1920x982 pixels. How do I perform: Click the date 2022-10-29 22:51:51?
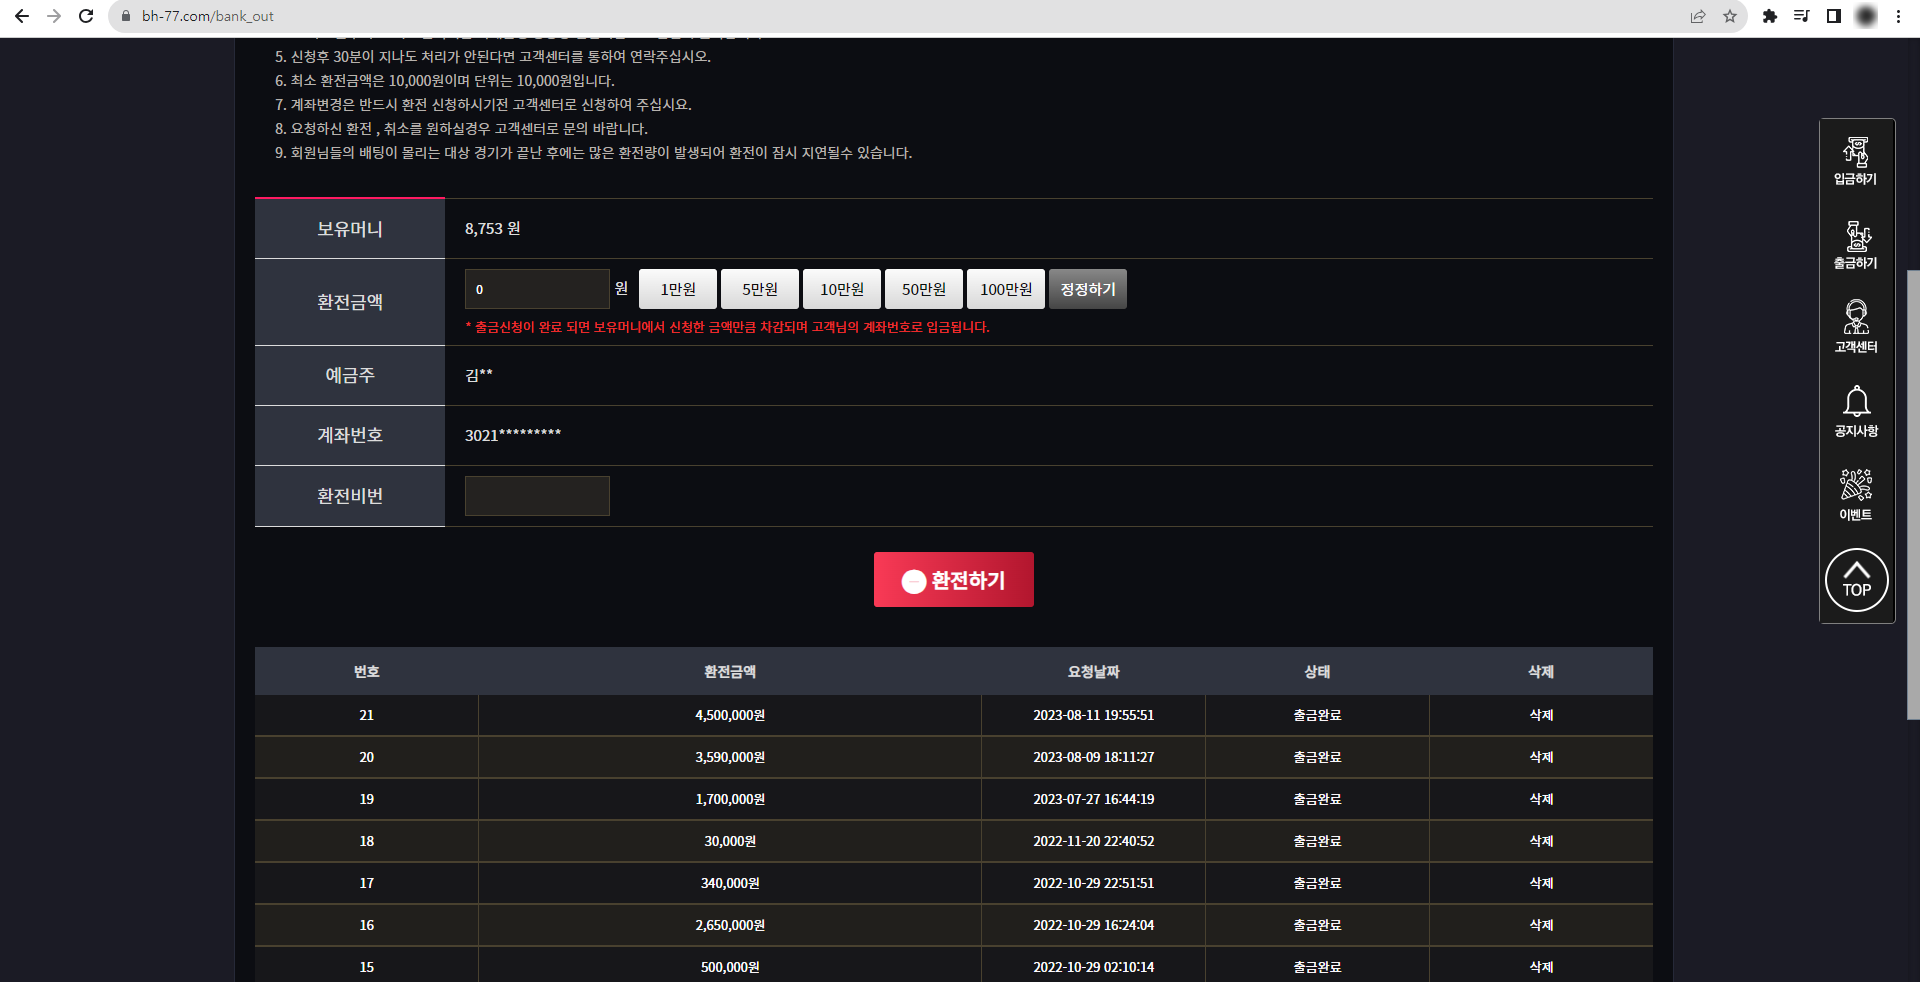point(1093,883)
